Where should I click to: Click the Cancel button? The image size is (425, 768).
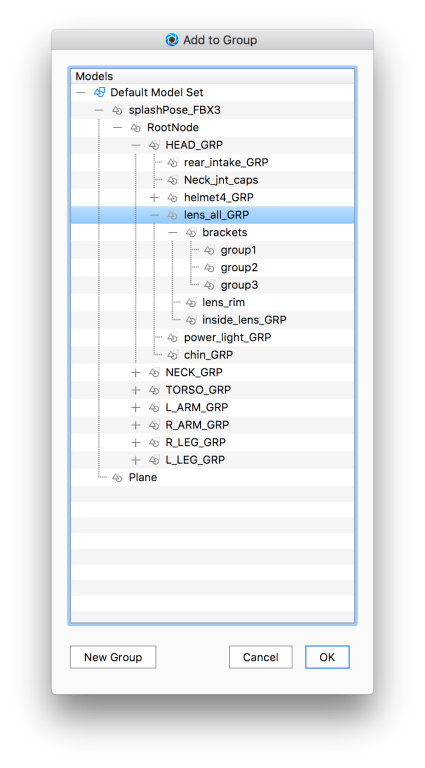pyautogui.click(x=260, y=657)
